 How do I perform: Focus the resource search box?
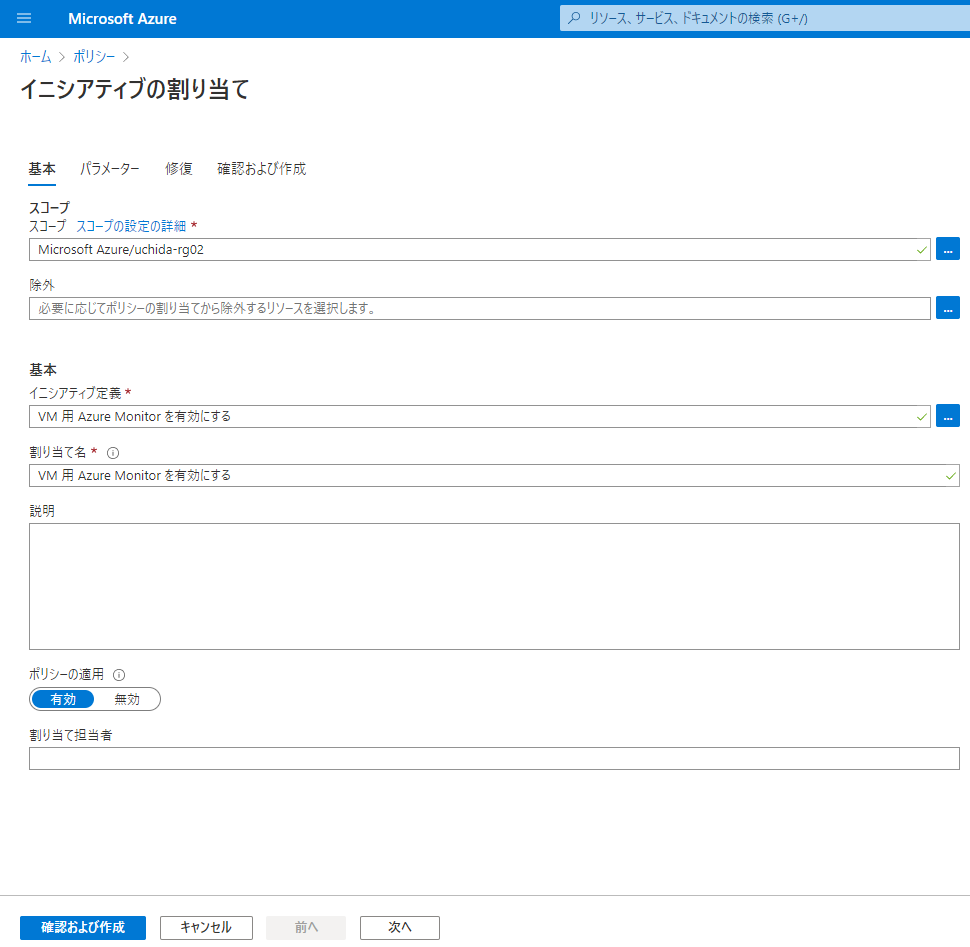(765, 18)
